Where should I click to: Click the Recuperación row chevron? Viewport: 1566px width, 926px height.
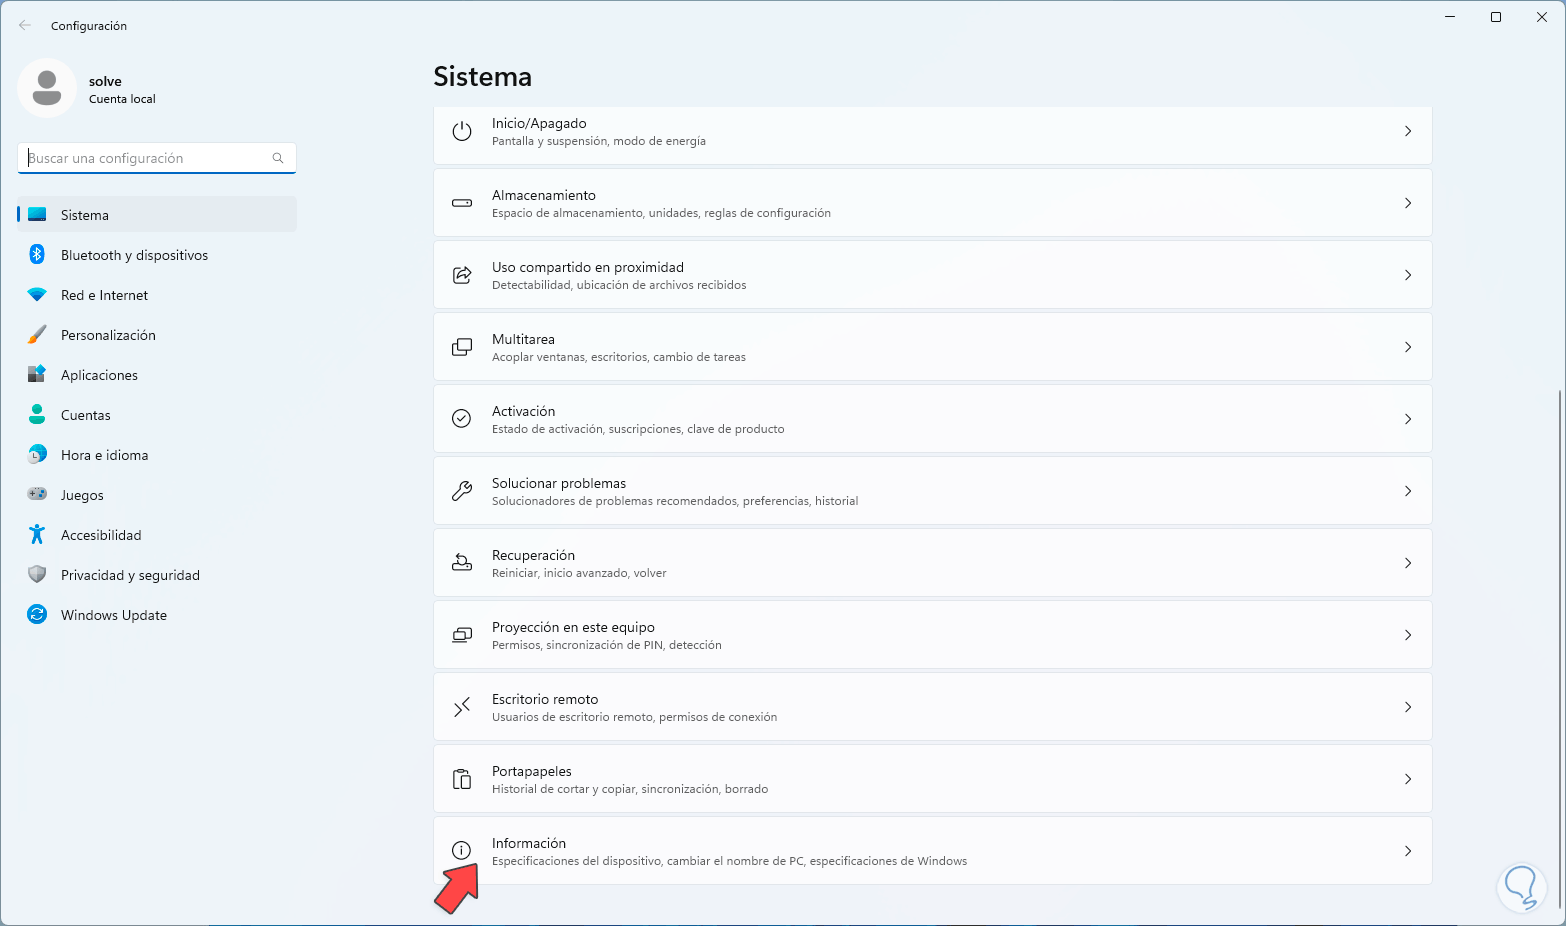point(1408,563)
